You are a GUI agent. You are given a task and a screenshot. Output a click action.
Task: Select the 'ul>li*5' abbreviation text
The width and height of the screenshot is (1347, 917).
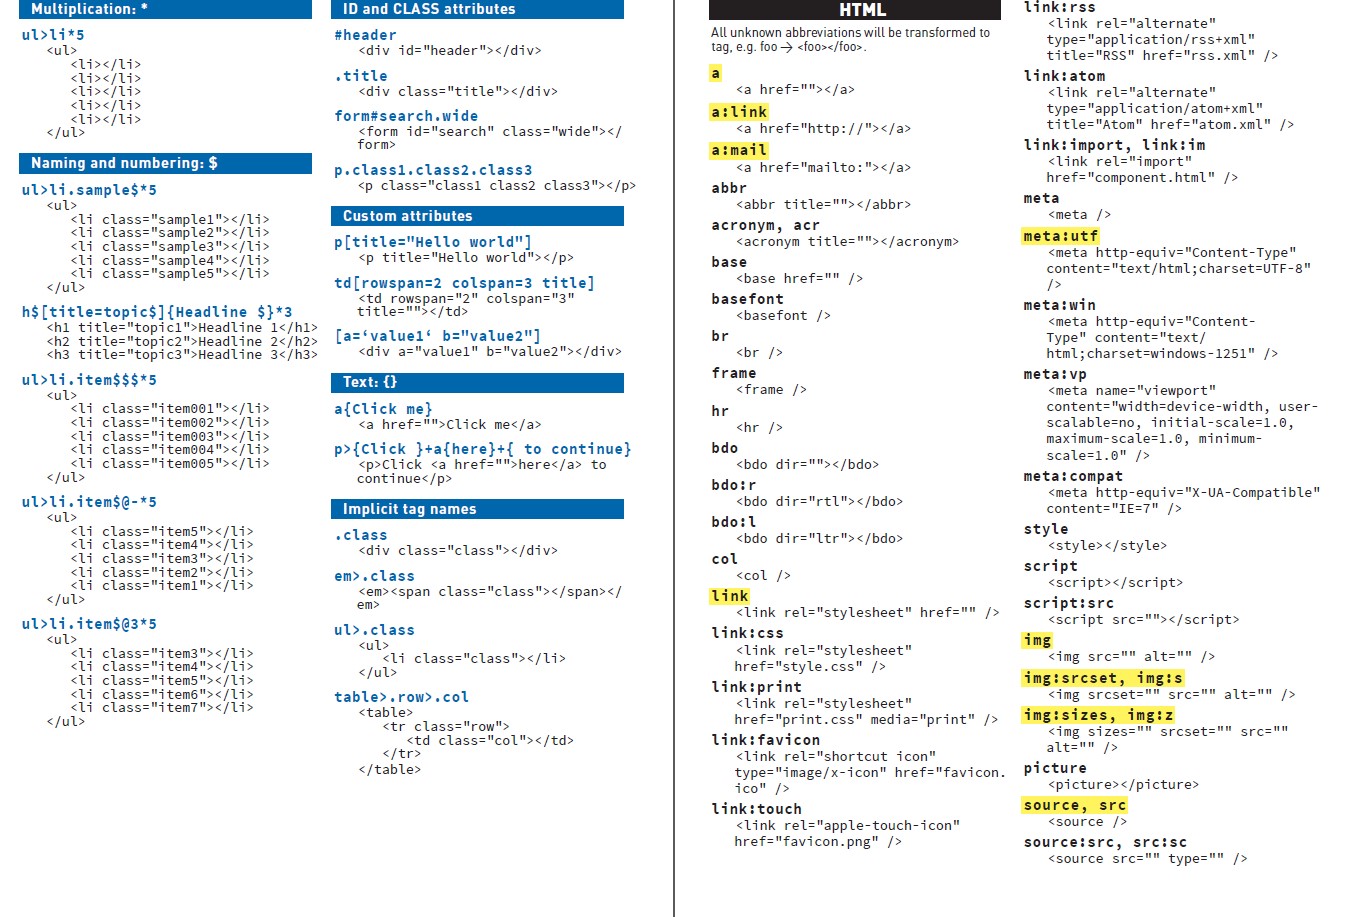(53, 35)
